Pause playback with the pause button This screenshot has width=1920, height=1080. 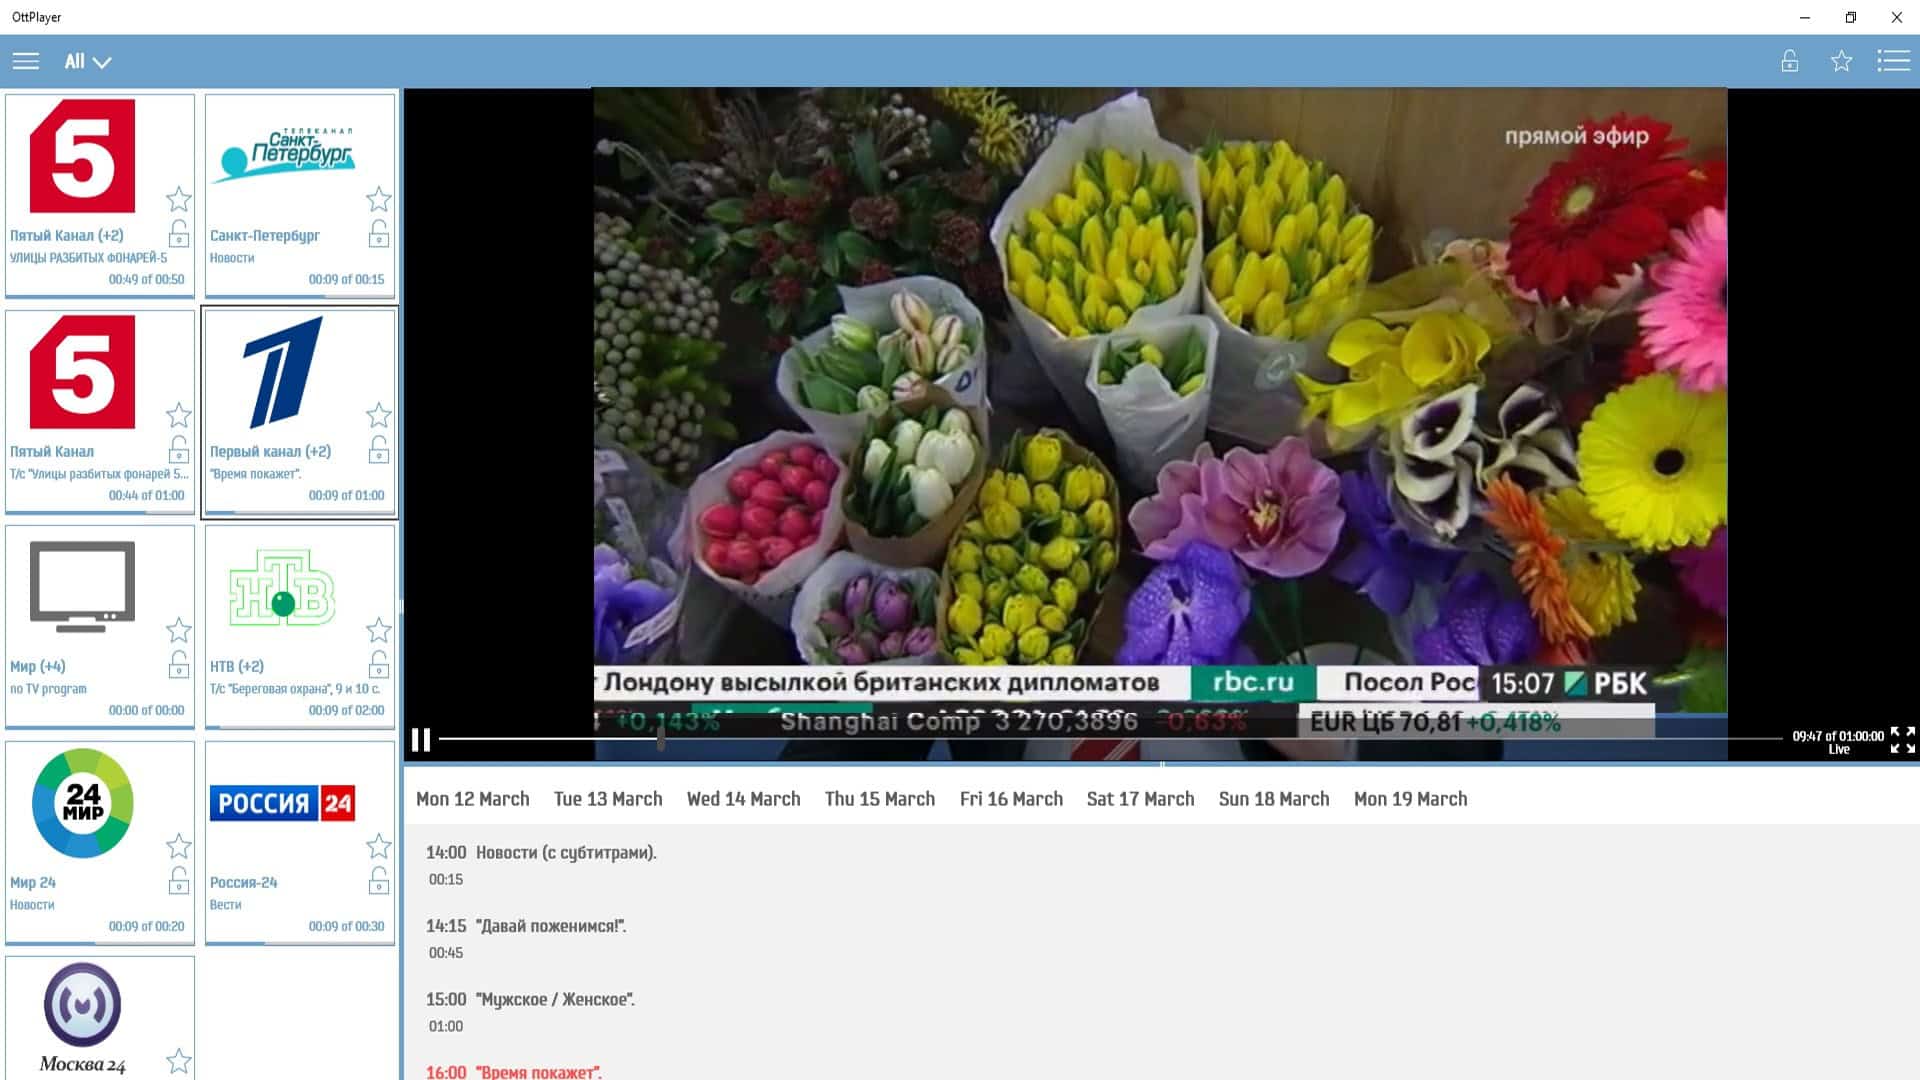(x=421, y=740)
